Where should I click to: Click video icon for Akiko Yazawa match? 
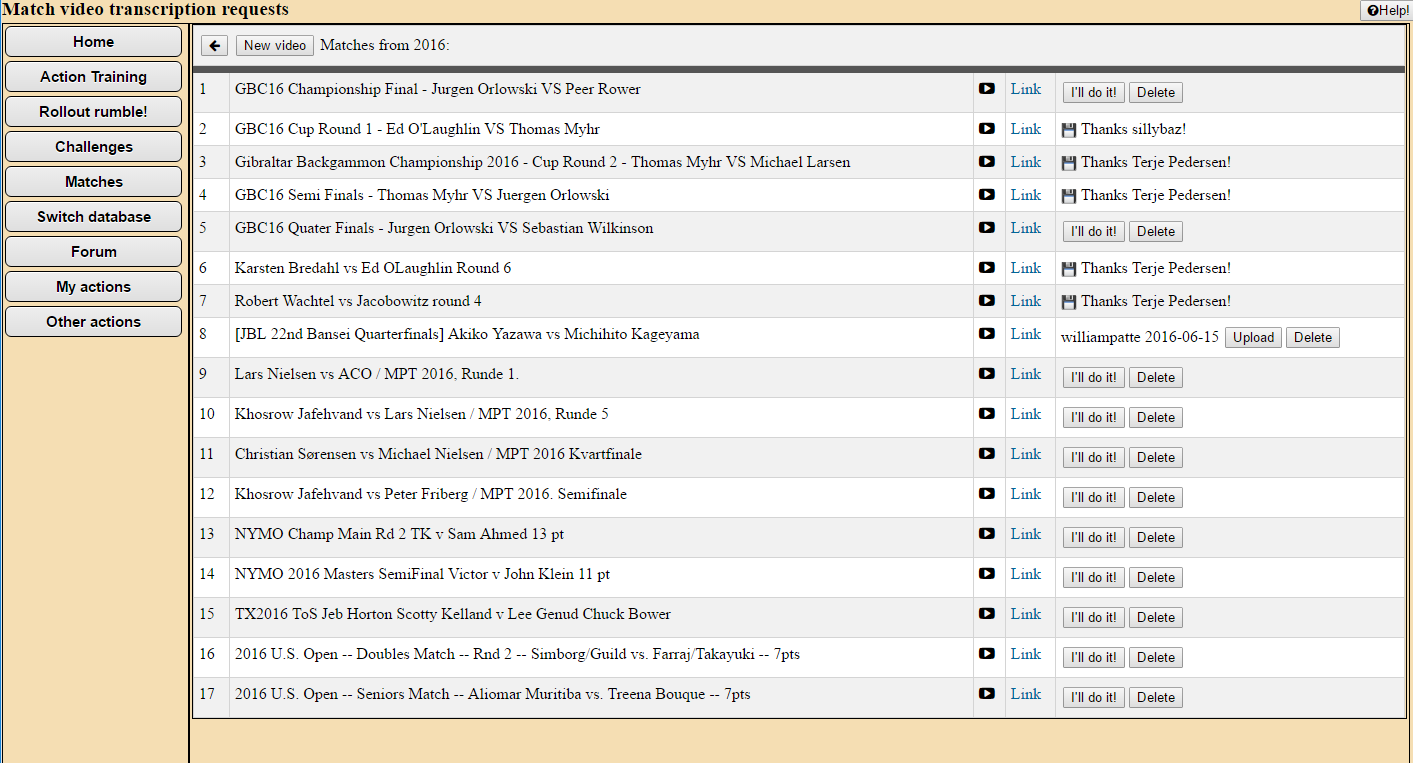click(987, 334)
